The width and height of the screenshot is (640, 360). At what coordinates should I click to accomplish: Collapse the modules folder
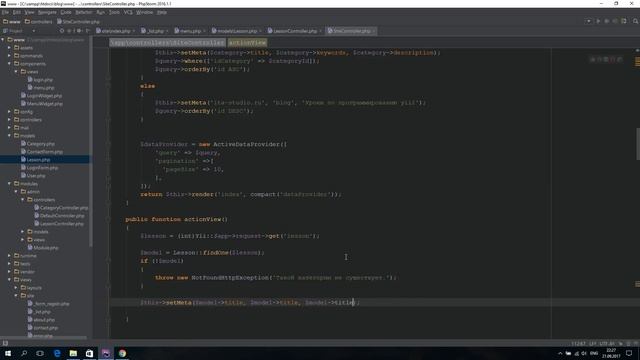9,184
